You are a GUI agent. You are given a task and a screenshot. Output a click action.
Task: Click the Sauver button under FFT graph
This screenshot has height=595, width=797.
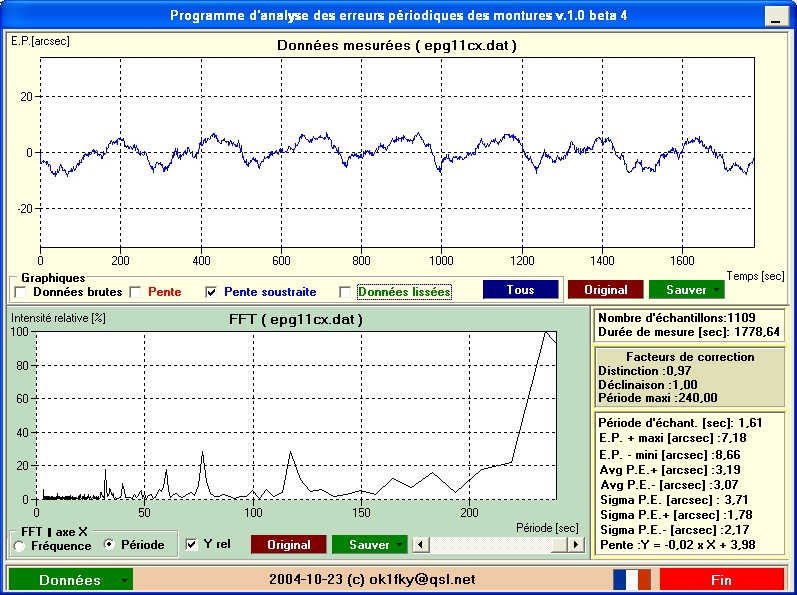coord(369,545)
